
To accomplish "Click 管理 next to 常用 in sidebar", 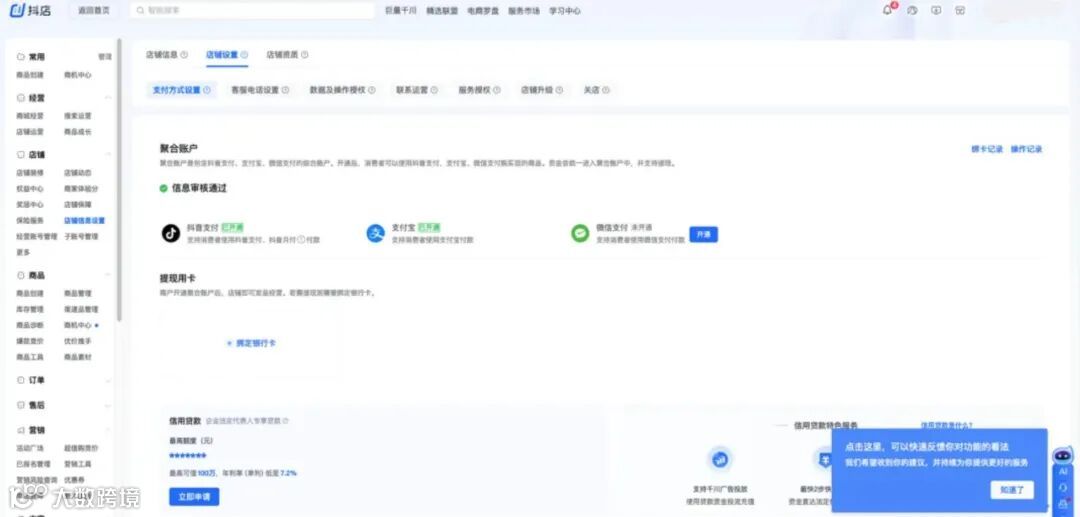I will [105, 56].
